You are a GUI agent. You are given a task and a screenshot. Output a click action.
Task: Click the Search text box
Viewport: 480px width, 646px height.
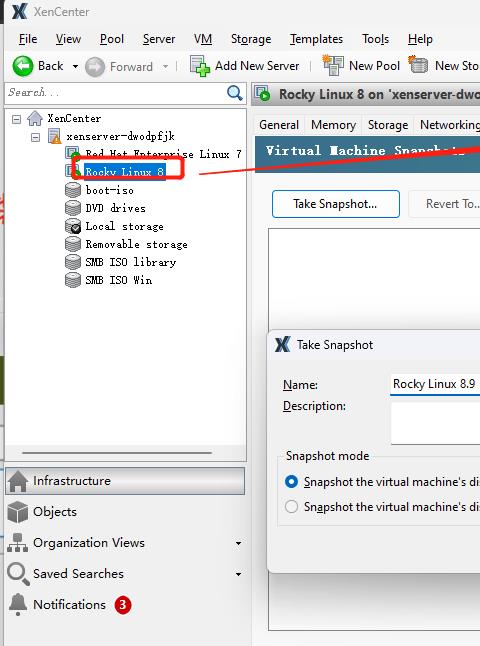pos(115,93)
